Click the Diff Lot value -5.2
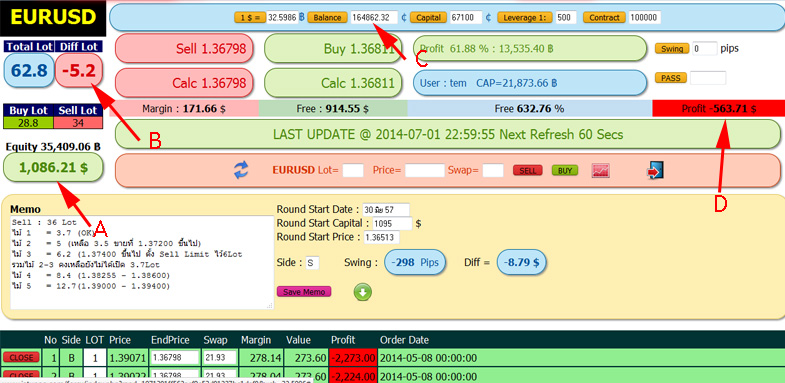This screenshot has width=785, height=383. click(79, 70)
